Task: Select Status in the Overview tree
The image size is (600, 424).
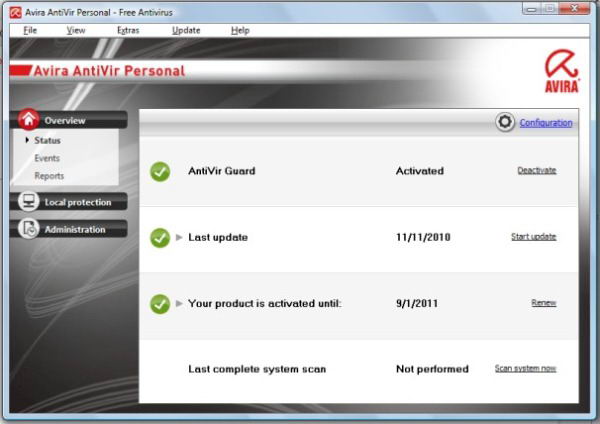Action: 47,141
